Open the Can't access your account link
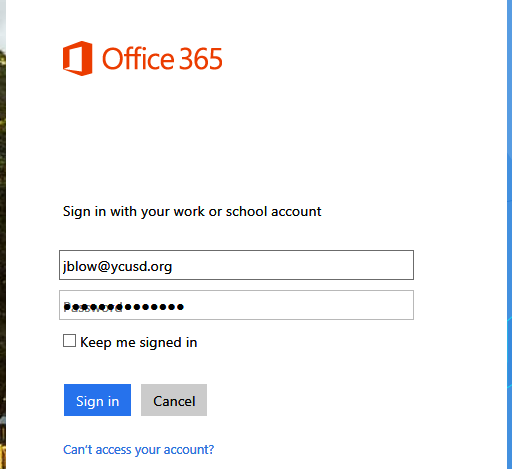Image resolution: width=512 pixels, height=469 pixels. [x=139, y=450]
